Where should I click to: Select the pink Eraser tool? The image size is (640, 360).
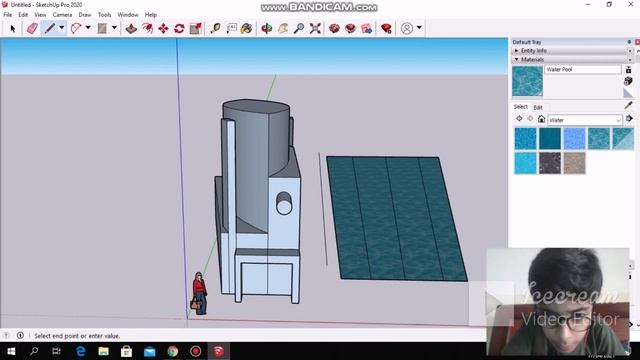tap(32, 28)
